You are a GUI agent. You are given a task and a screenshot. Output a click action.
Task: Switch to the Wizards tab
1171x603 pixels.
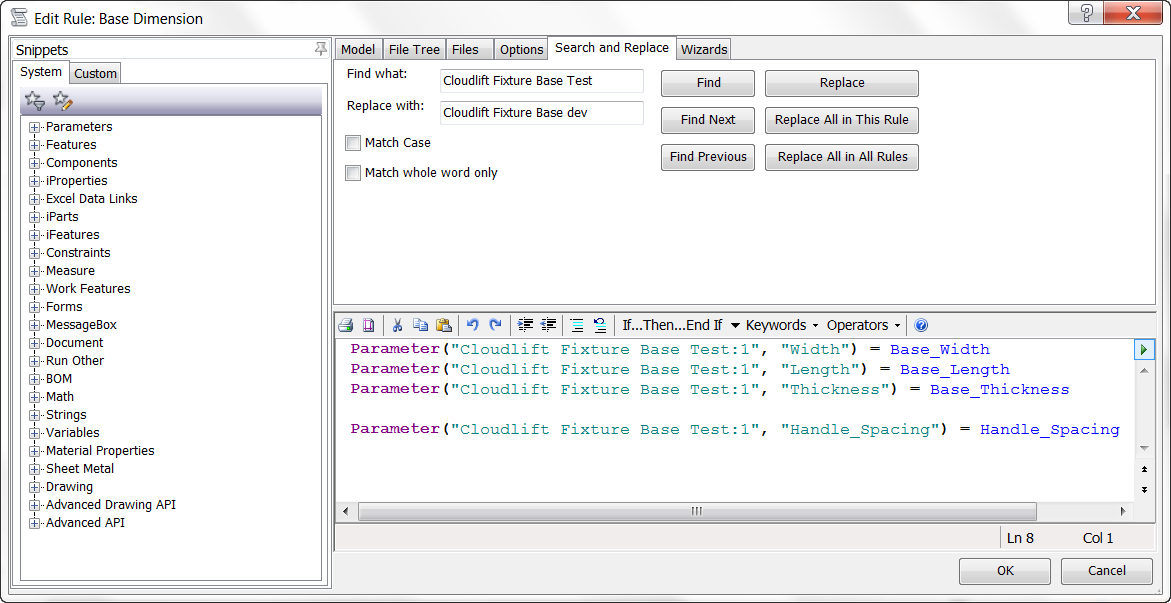[x=703, y=48]
